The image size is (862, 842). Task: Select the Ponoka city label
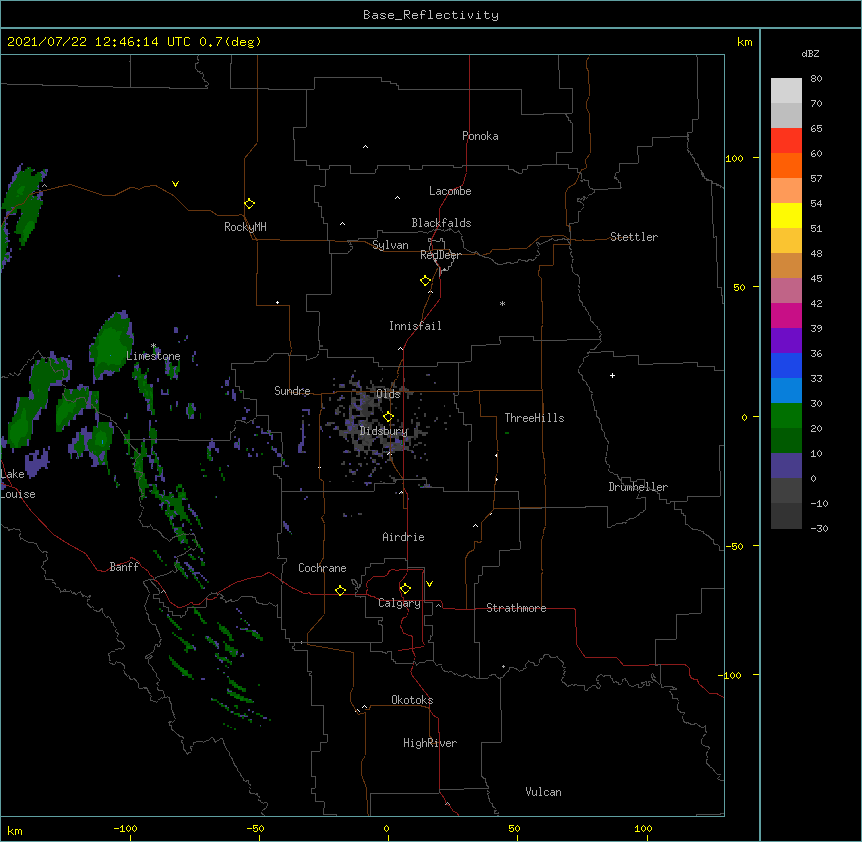pos(480,136)
